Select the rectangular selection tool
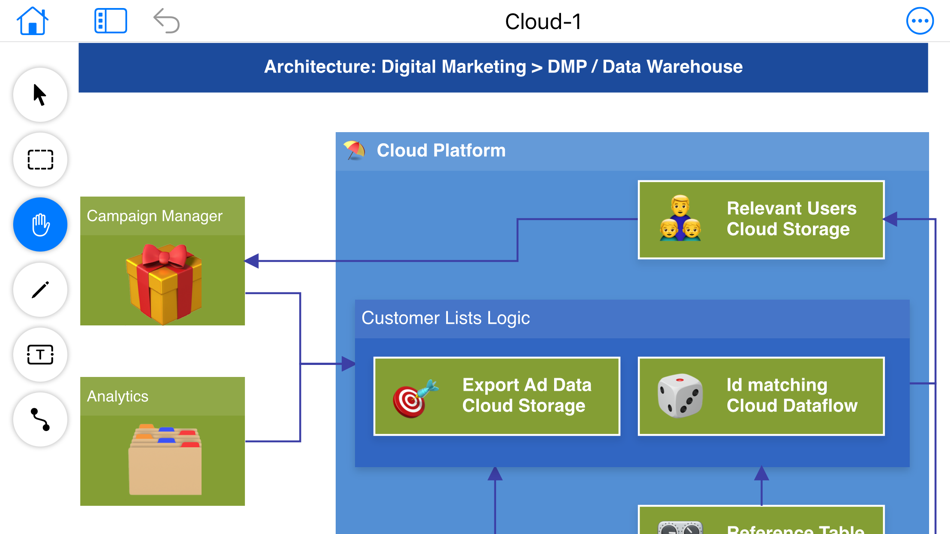950x534 pixels. tap(40, 160)
